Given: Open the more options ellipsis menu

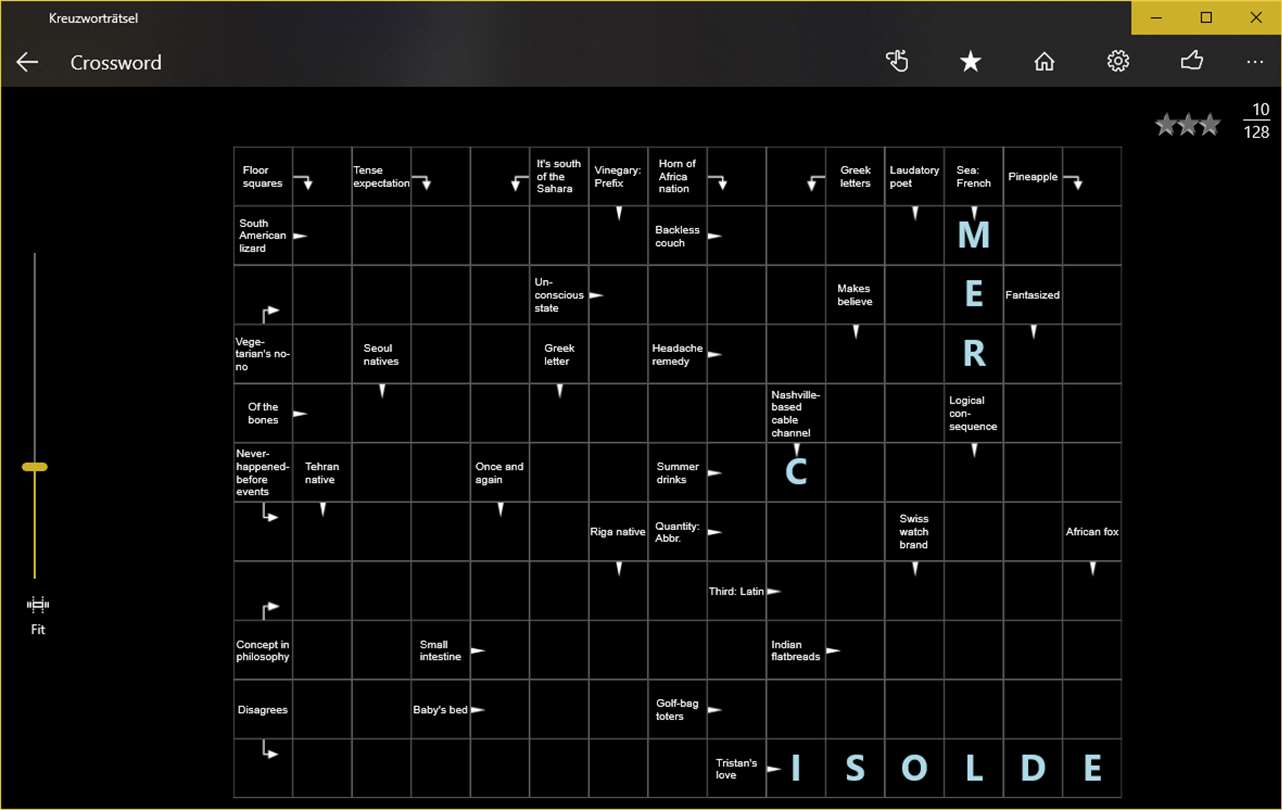Looking at the screenshot, I should click(x=1255, y=62).
